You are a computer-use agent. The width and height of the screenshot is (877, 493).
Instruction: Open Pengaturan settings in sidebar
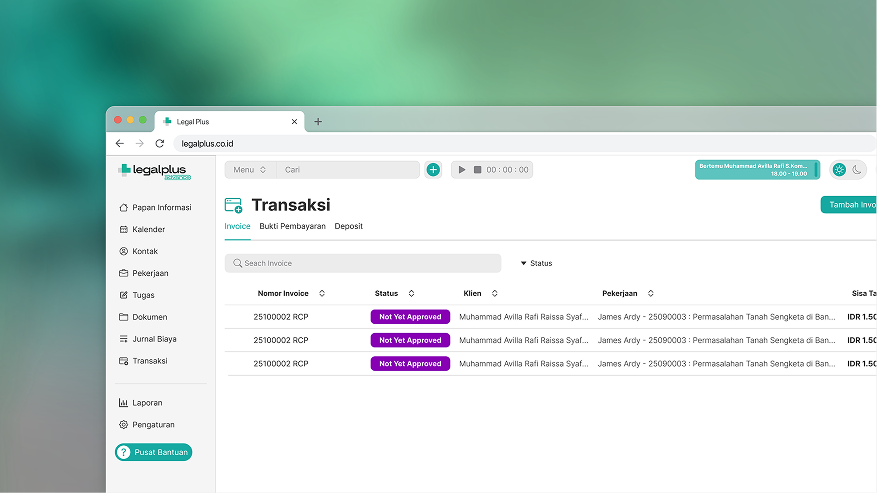pyautogui.click(x=147, y=425)
